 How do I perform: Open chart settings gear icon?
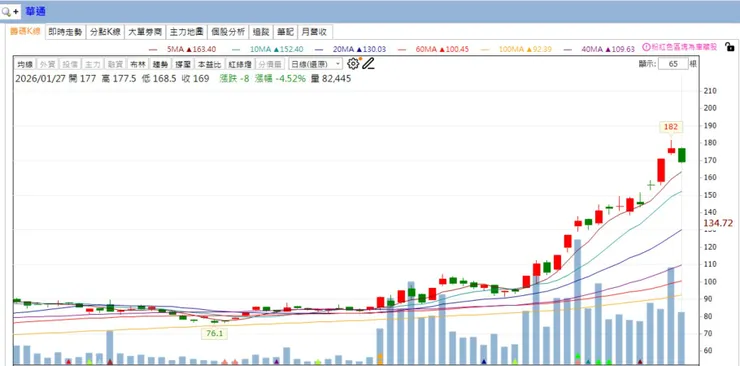coord(353,64)
